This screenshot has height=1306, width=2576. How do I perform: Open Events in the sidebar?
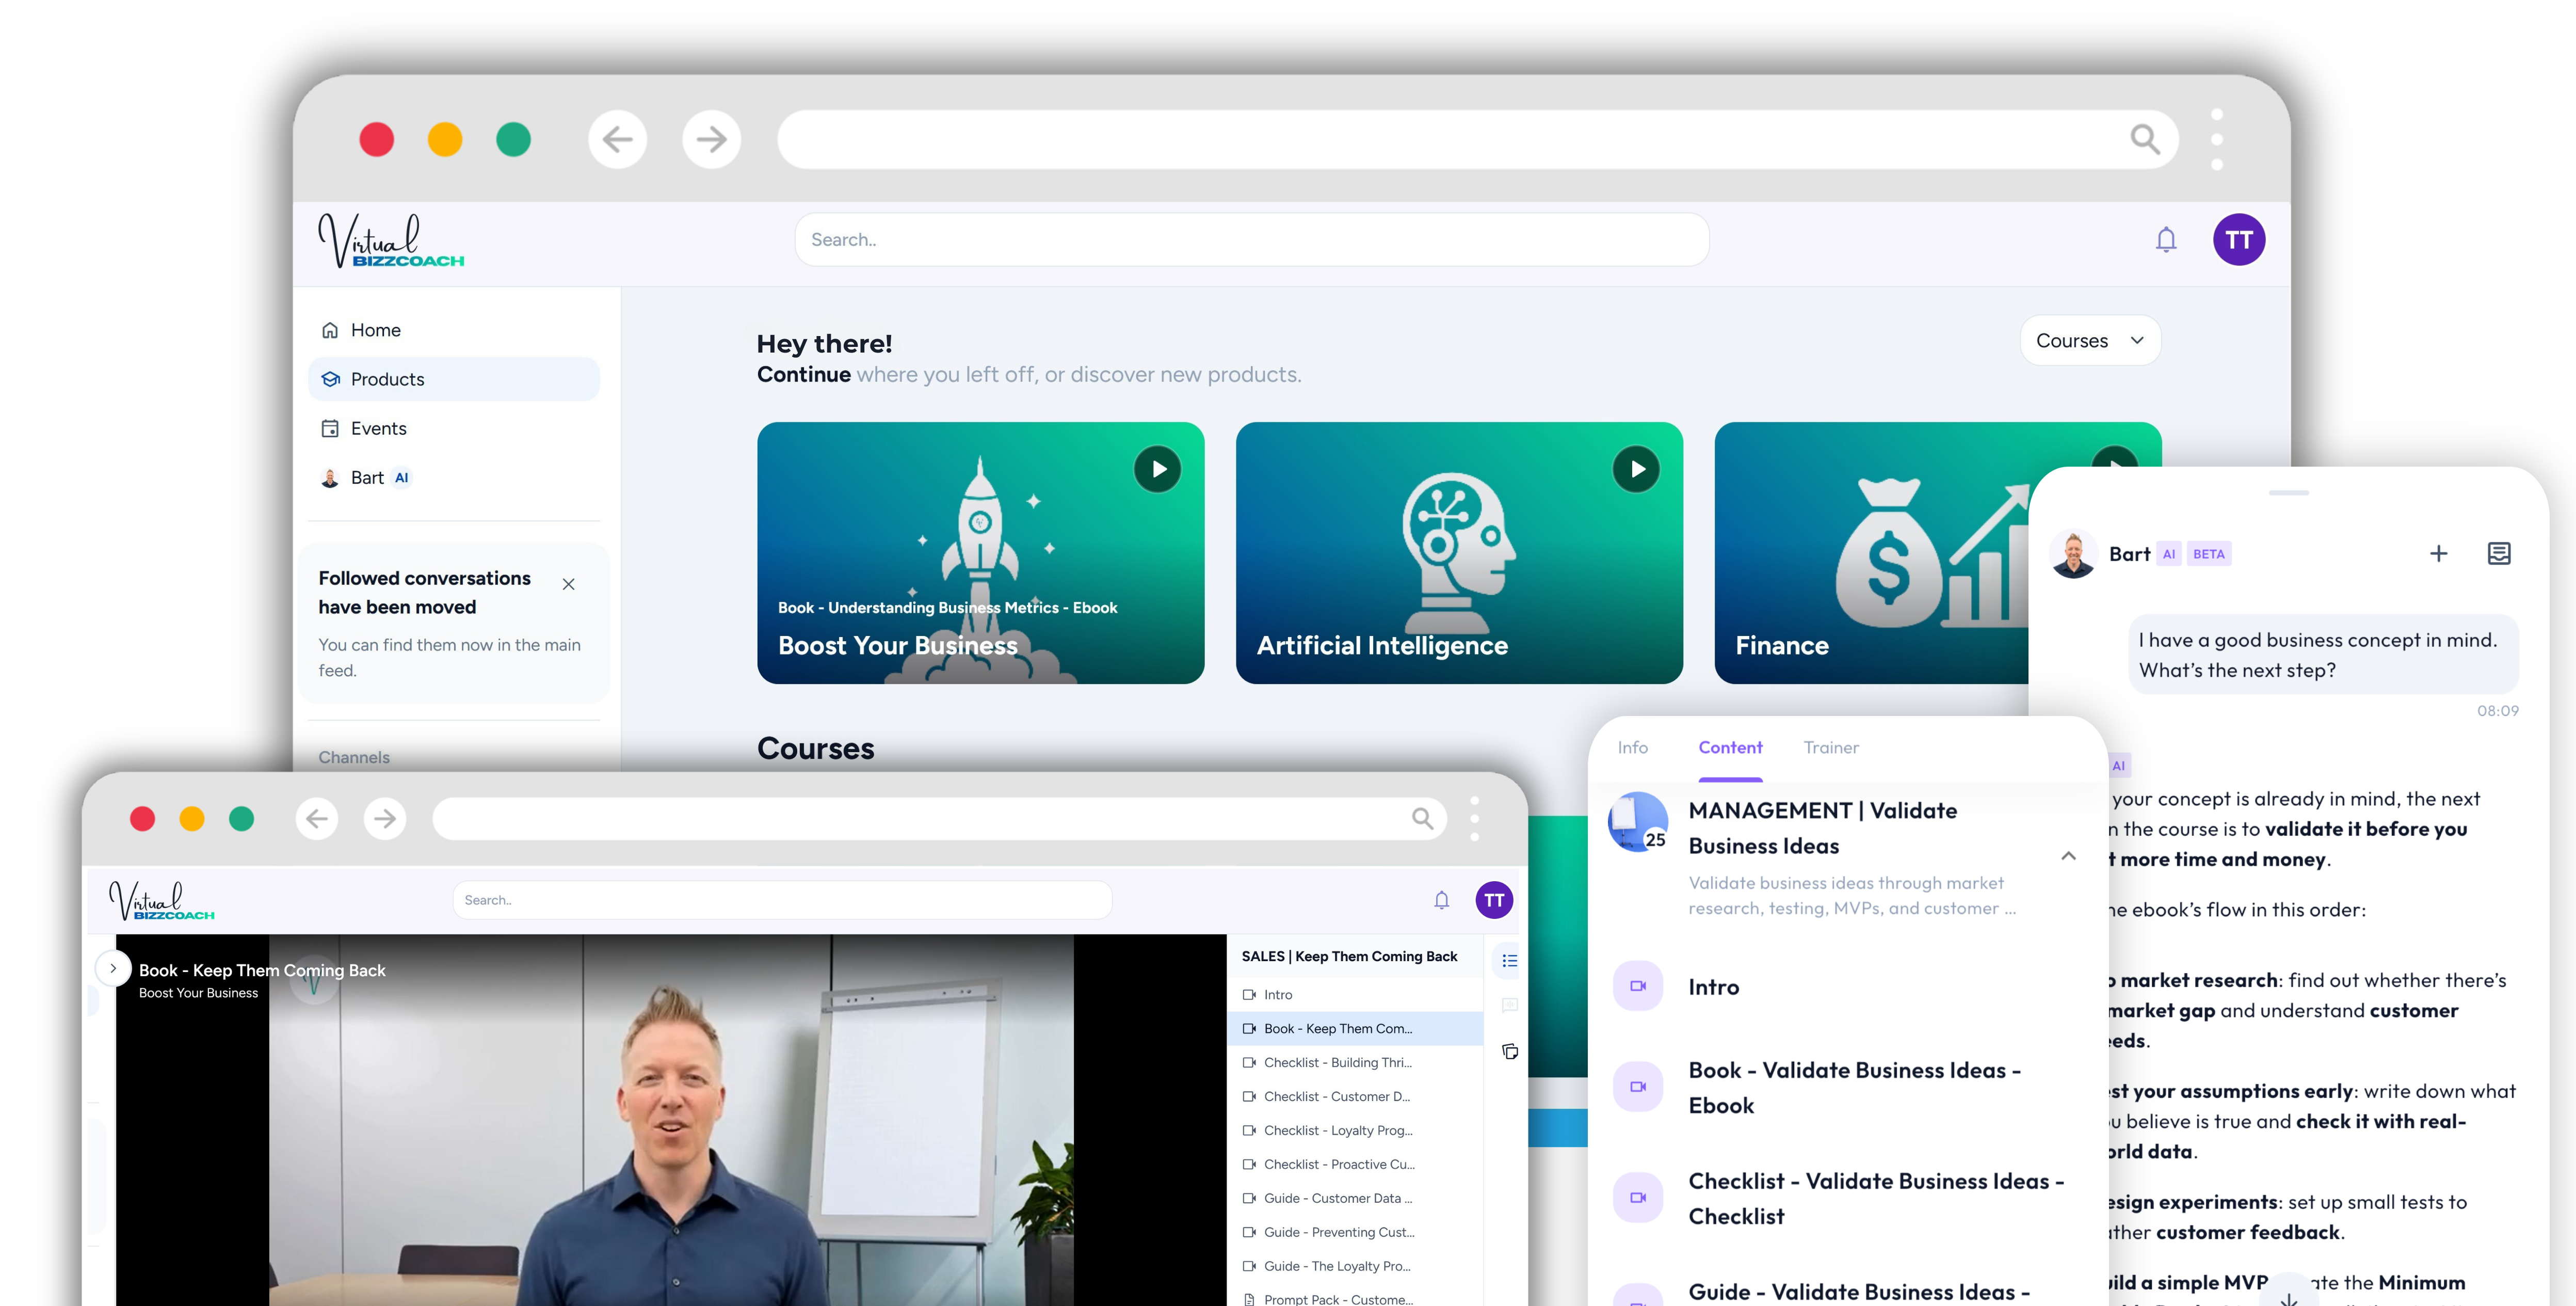[x=454, y=428]
